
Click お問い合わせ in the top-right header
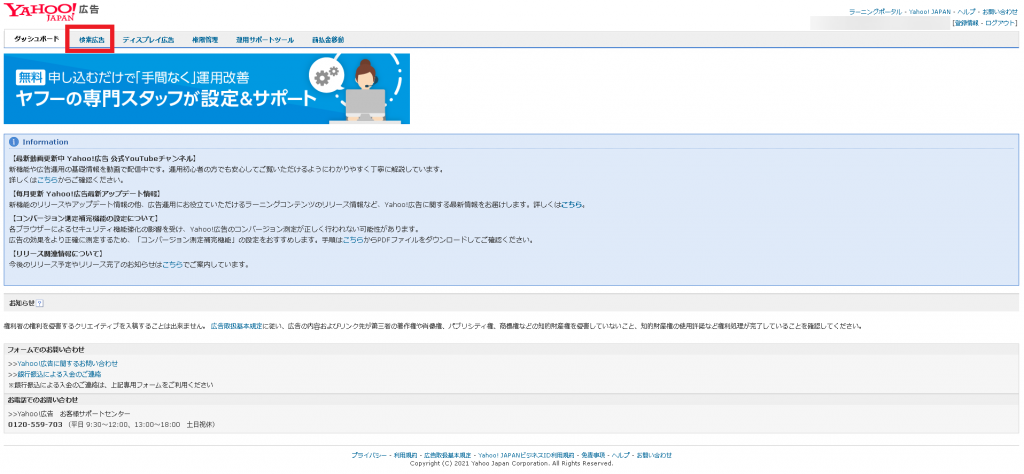point(999,12)
